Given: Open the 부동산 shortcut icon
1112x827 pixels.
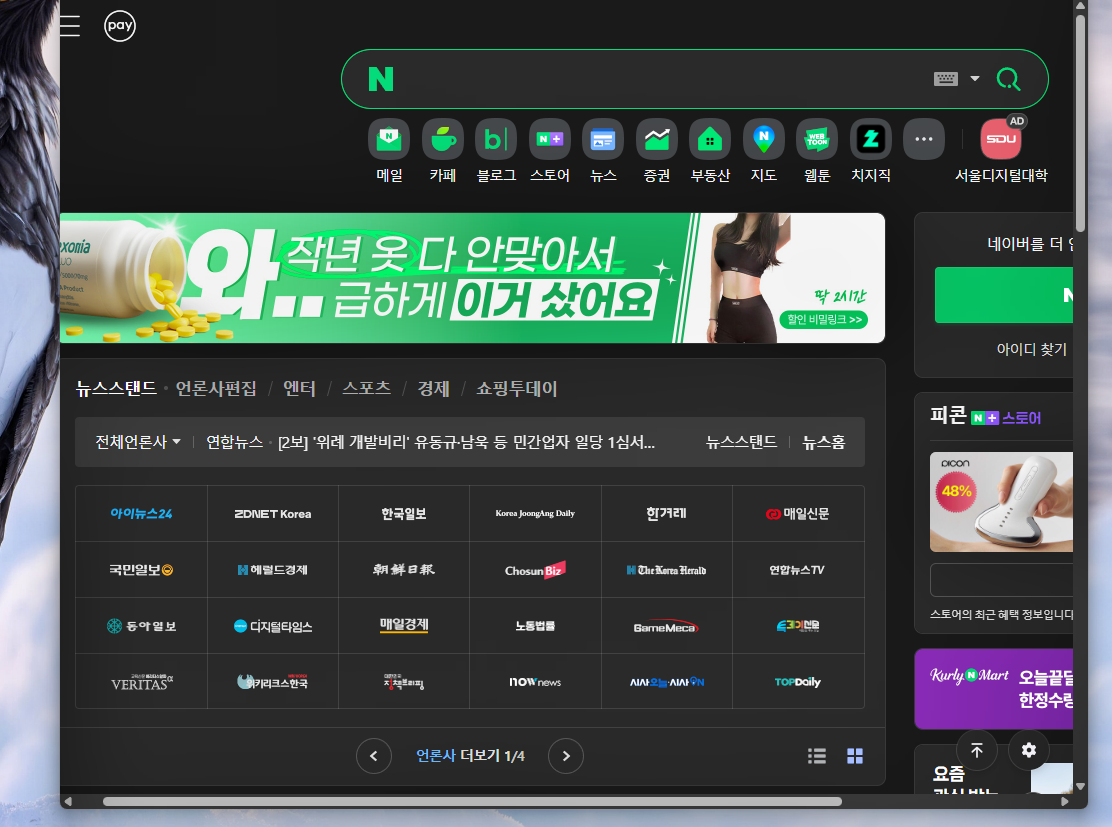Looking at the screenshot, I should [x=710, y=139].
